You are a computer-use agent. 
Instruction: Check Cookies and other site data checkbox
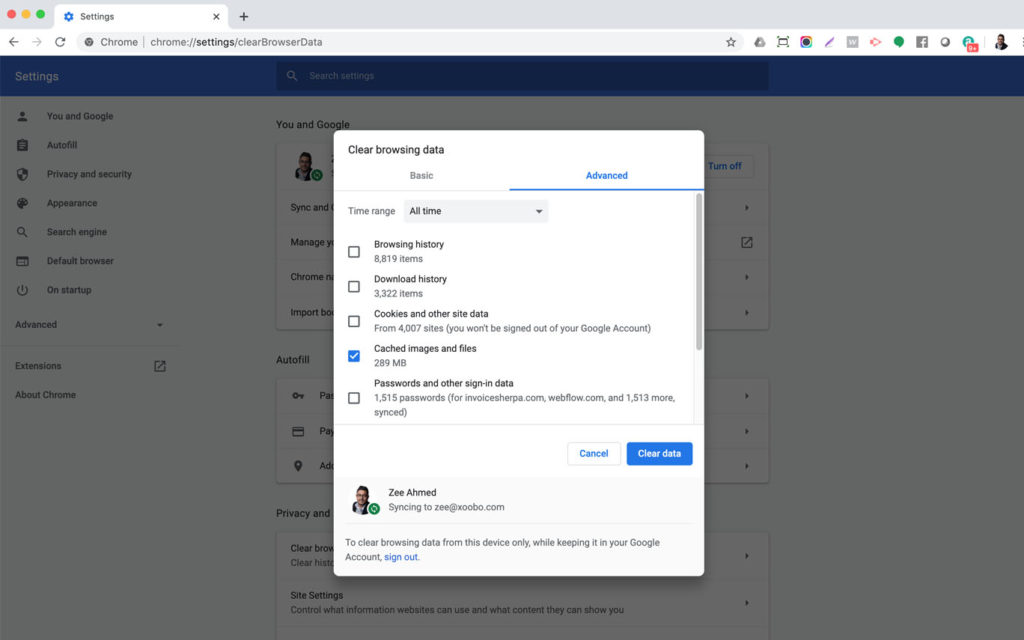[x=354, y=321]
